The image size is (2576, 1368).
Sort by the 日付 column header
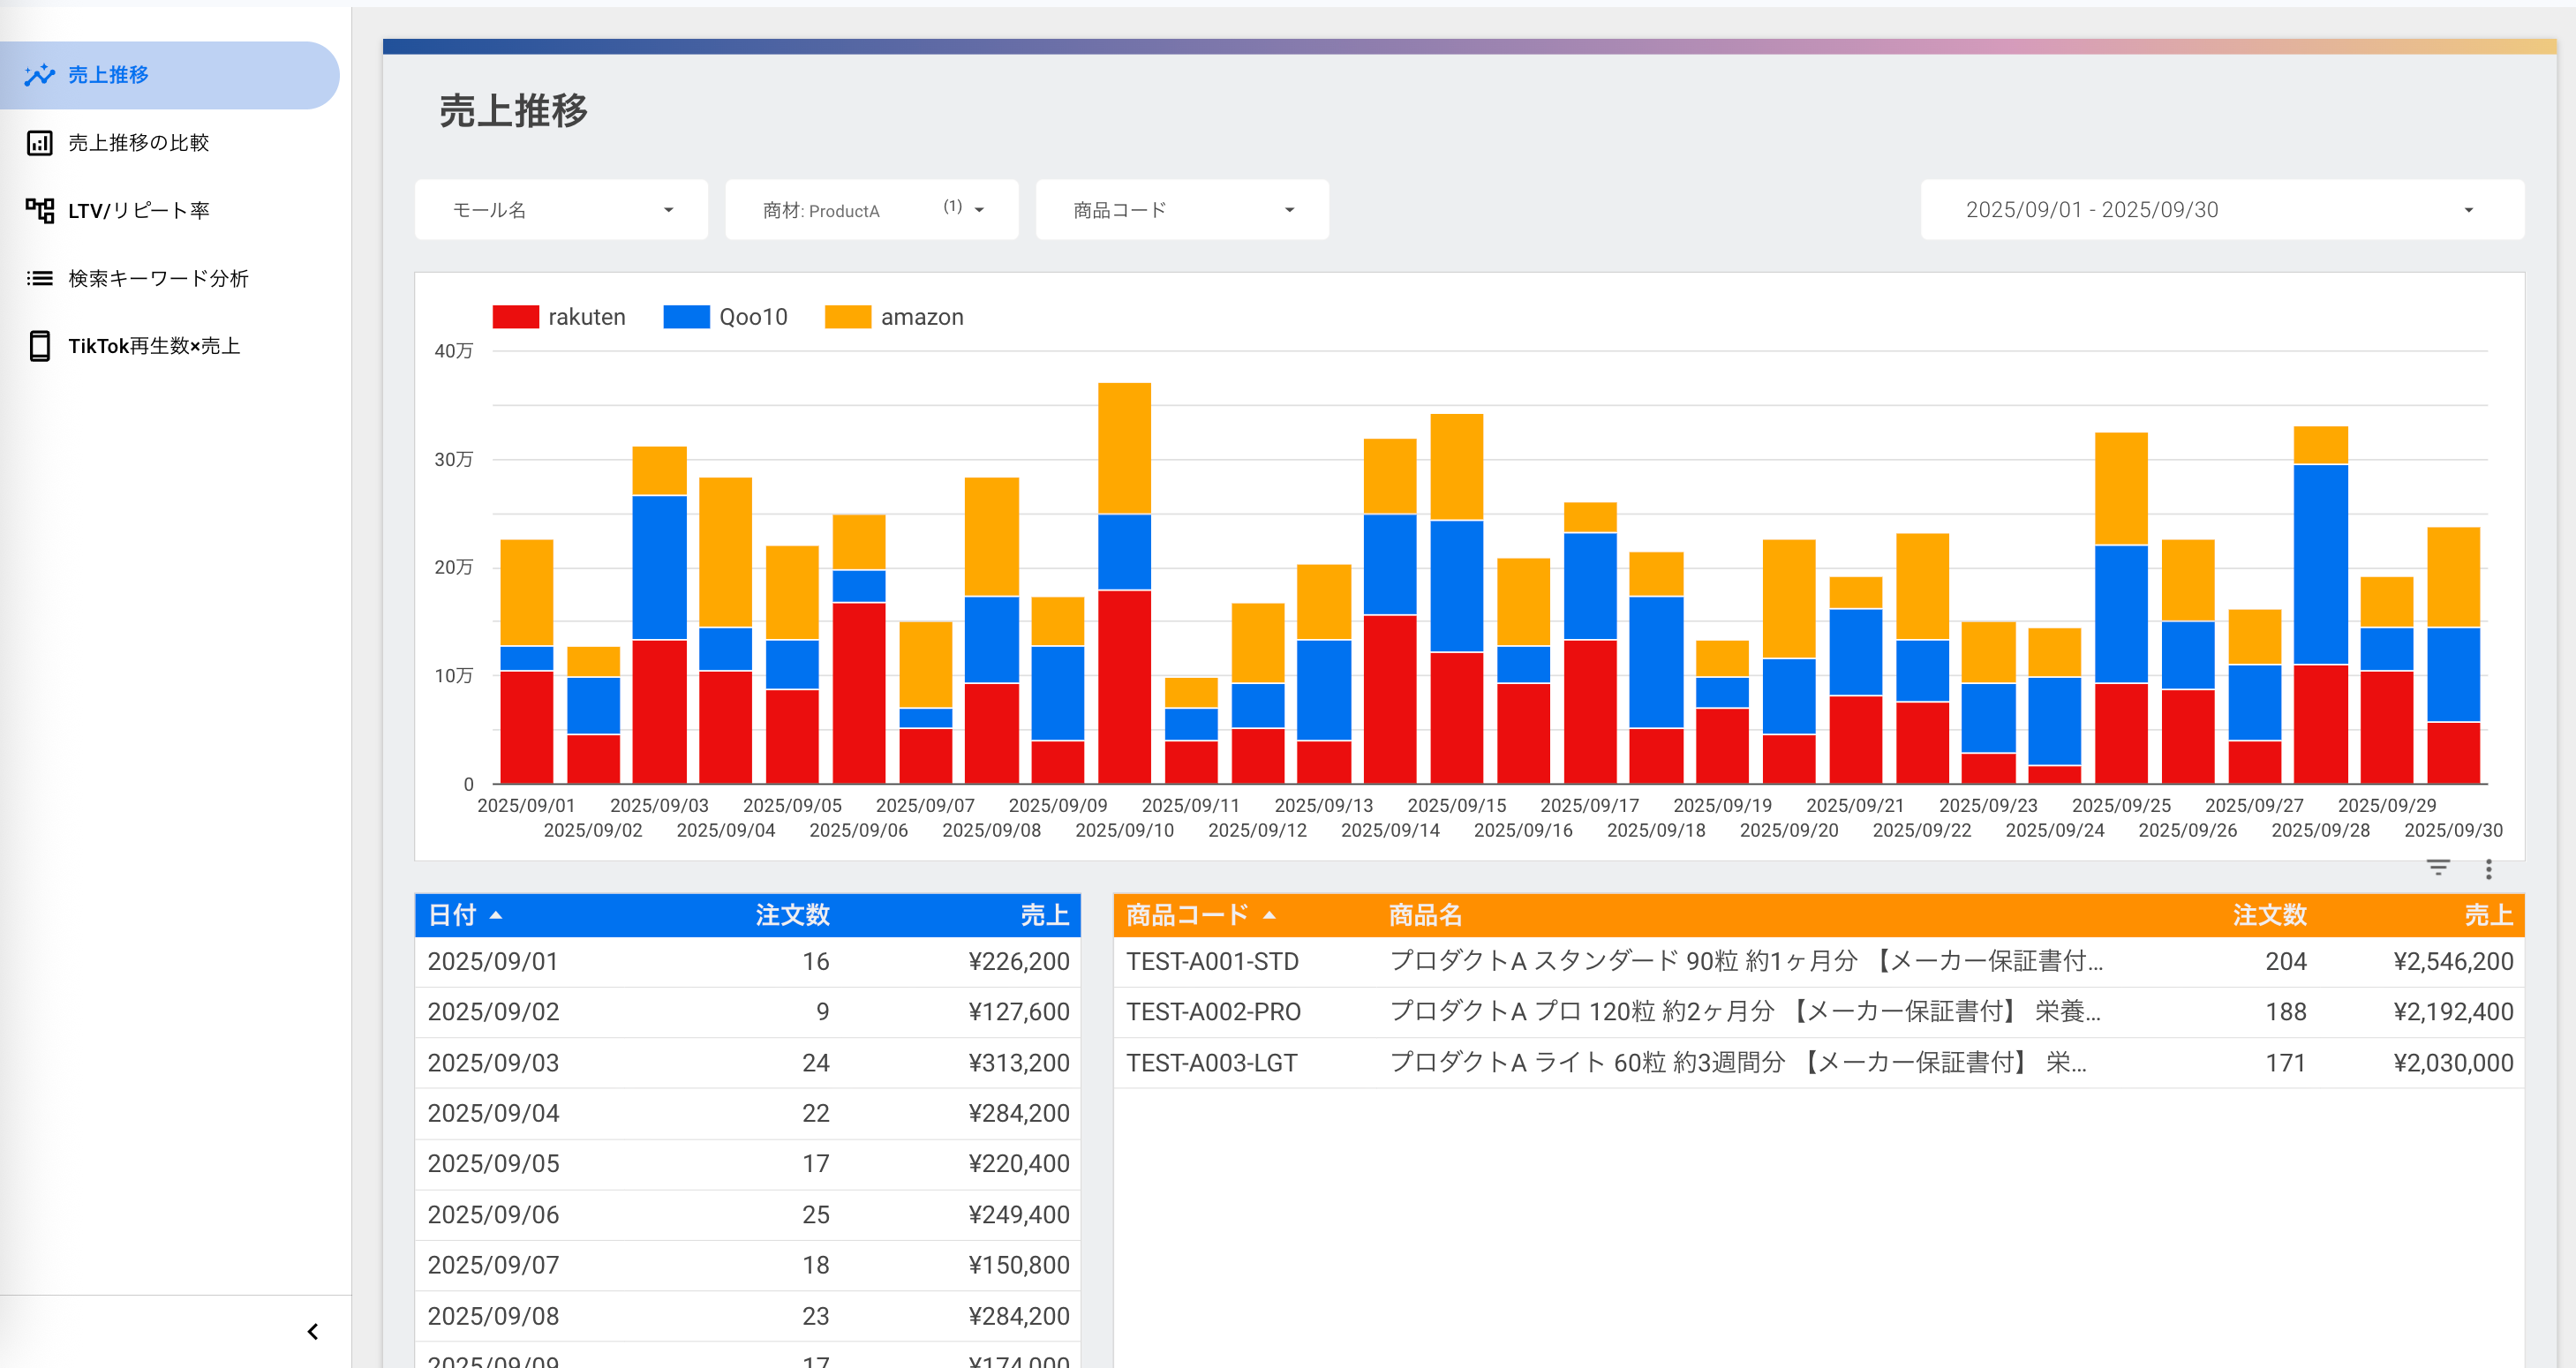click(453, 915)
